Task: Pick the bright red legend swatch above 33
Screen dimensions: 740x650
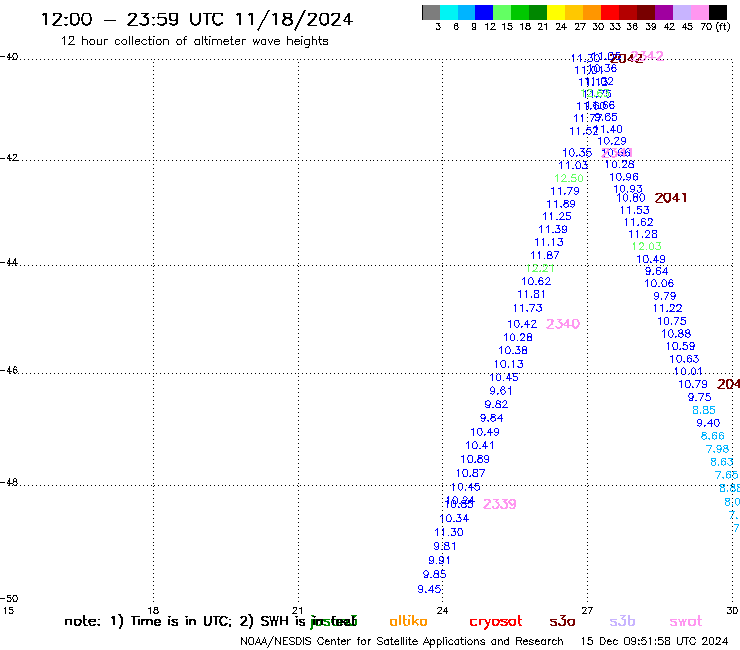Action: pyautogui.click(x=610, y=12)
